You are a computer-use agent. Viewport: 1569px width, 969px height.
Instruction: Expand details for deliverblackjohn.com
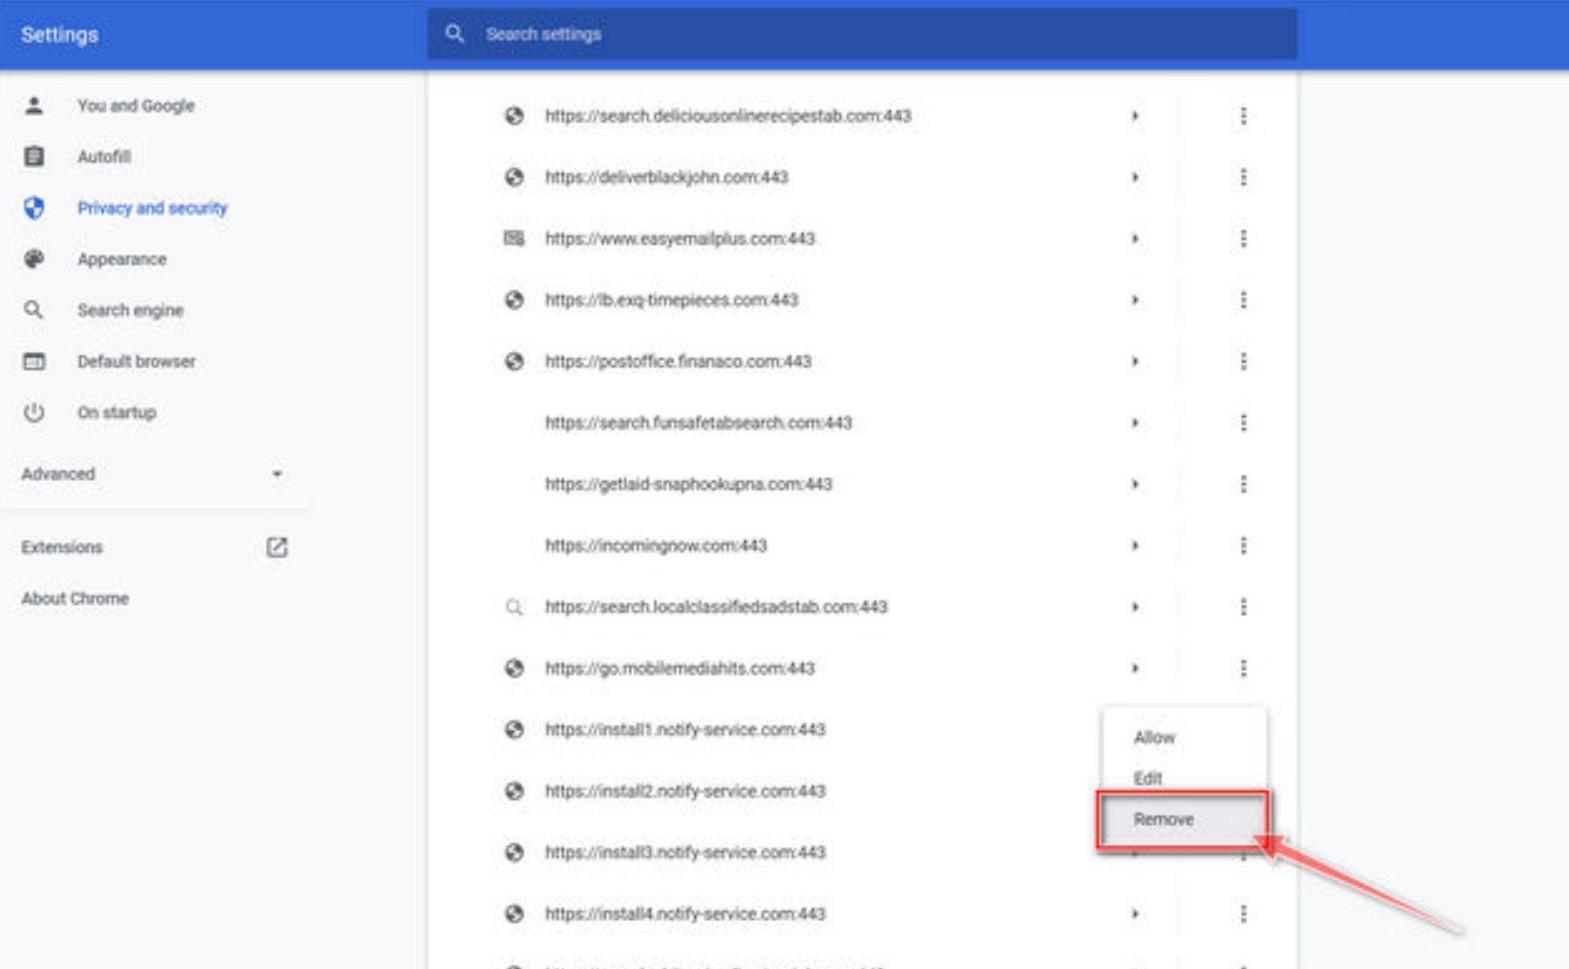click(1135, 177)
